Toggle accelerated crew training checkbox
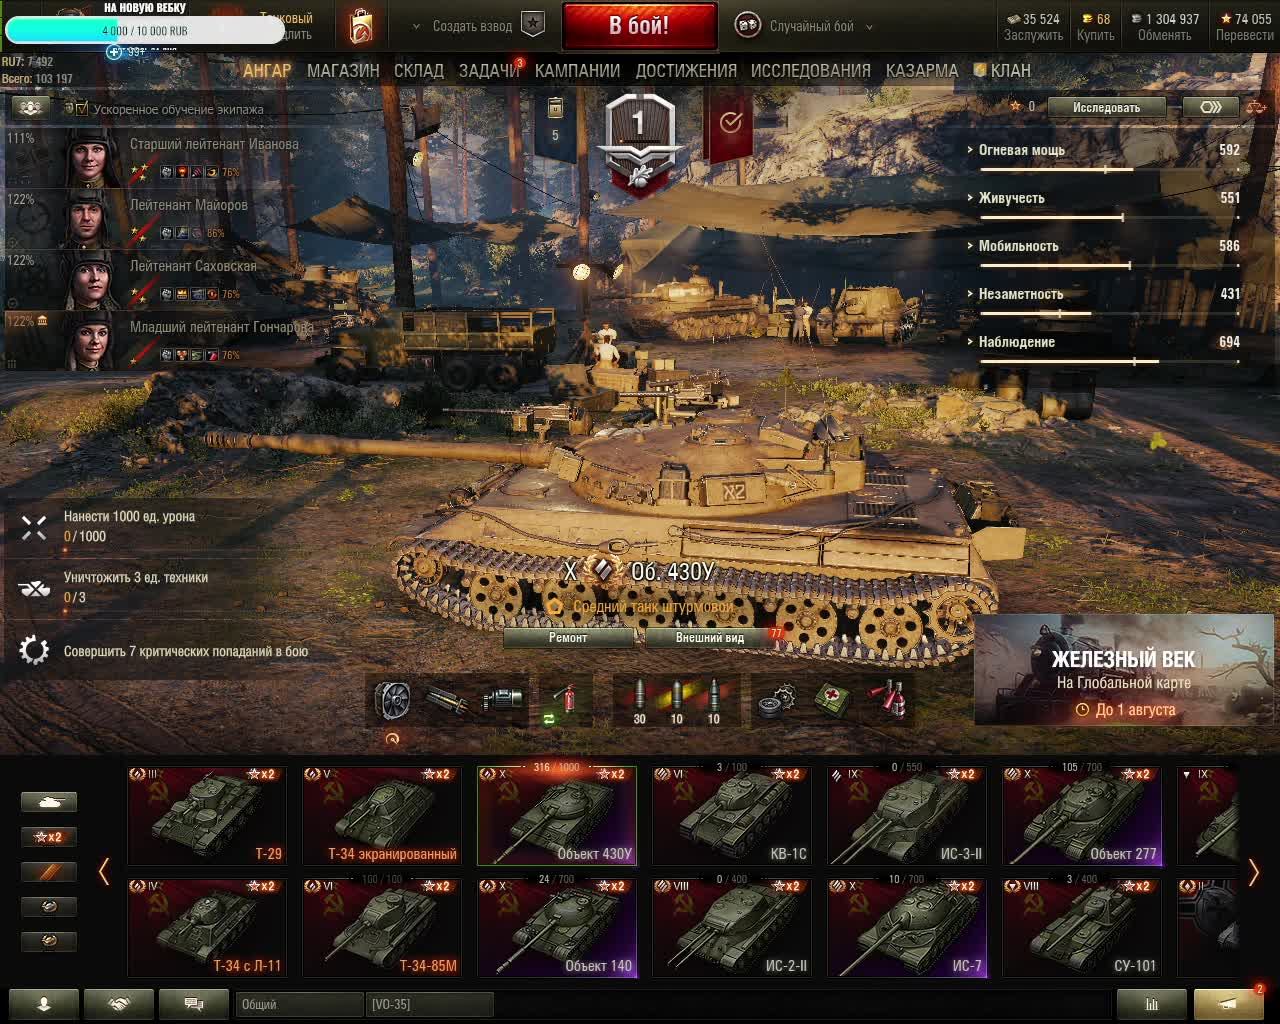Image resolution: width=1280 pixels, height=1024 pixels. point(82,109)
